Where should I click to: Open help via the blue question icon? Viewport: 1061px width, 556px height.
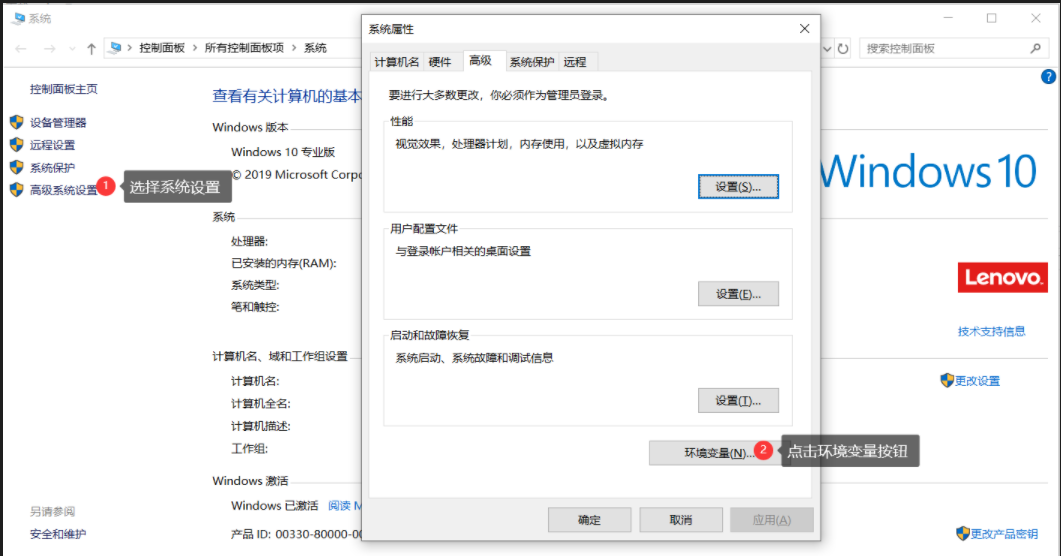(x=1048, y=77)
